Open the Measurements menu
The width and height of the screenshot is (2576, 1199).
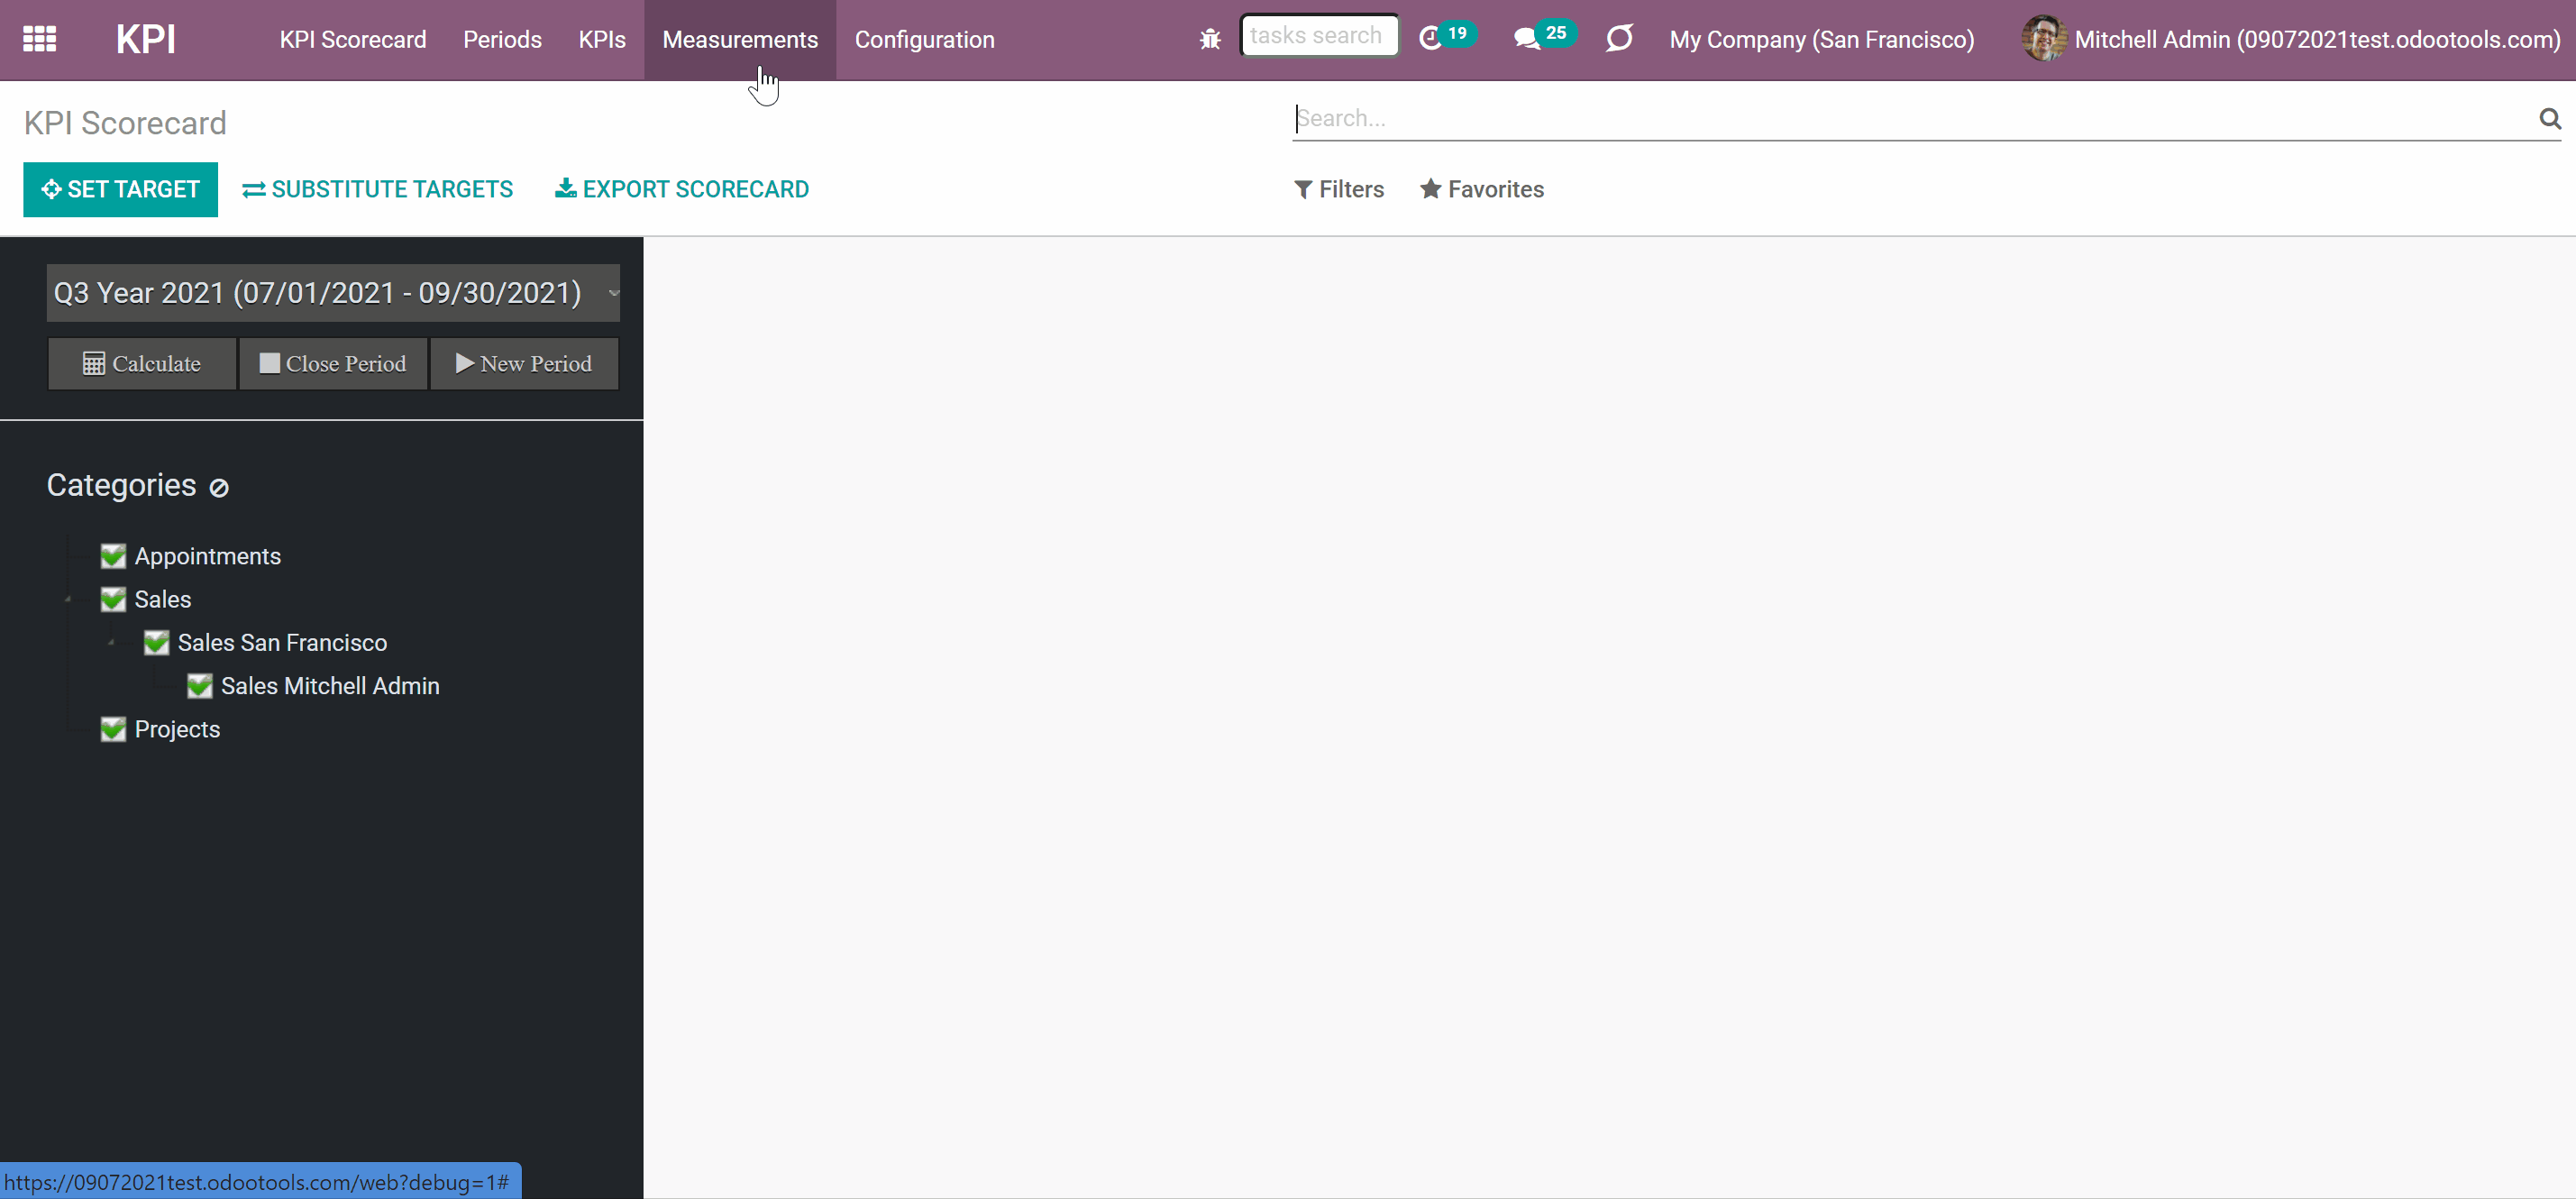coord(740,40)
